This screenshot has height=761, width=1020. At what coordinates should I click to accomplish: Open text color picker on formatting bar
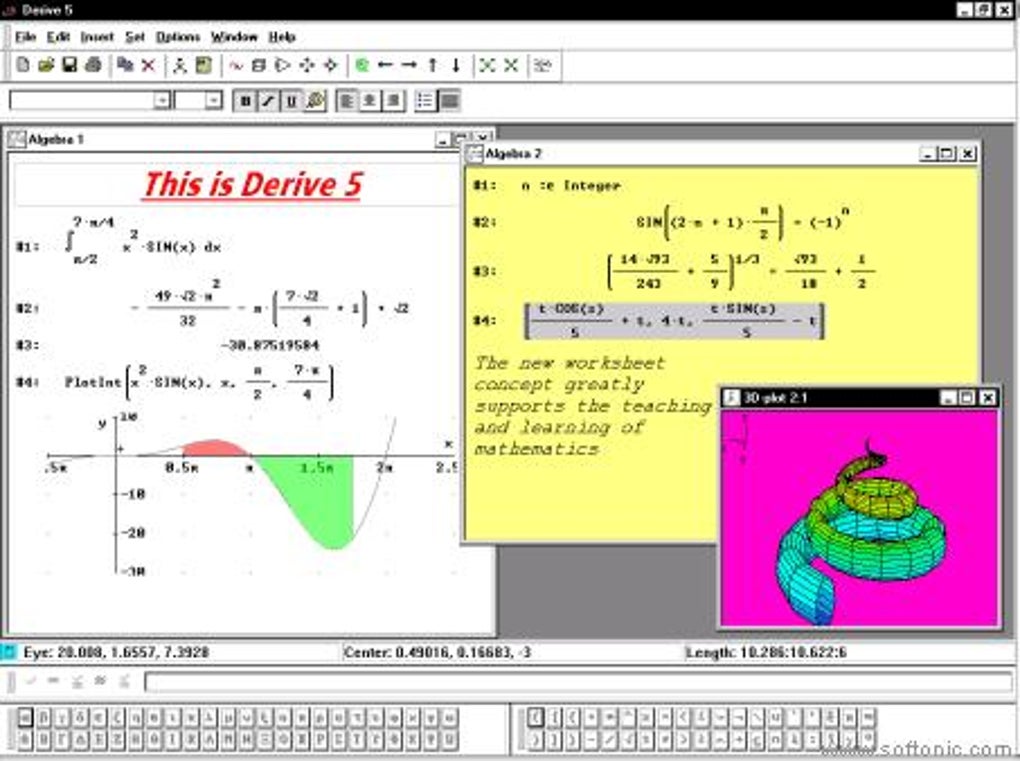(315, 101)
